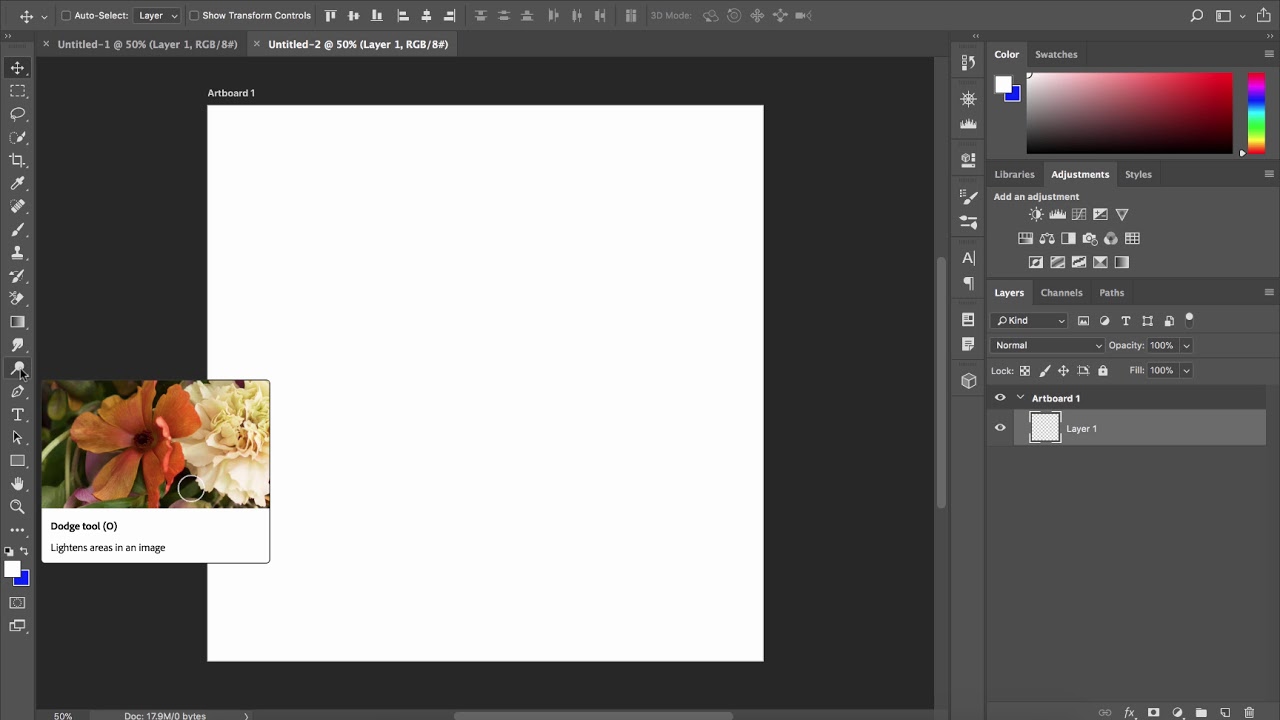The height and width of the screenshot is (720, 1280).
Task: Switch to the Styles tab
Action: tap(1138, 174)
